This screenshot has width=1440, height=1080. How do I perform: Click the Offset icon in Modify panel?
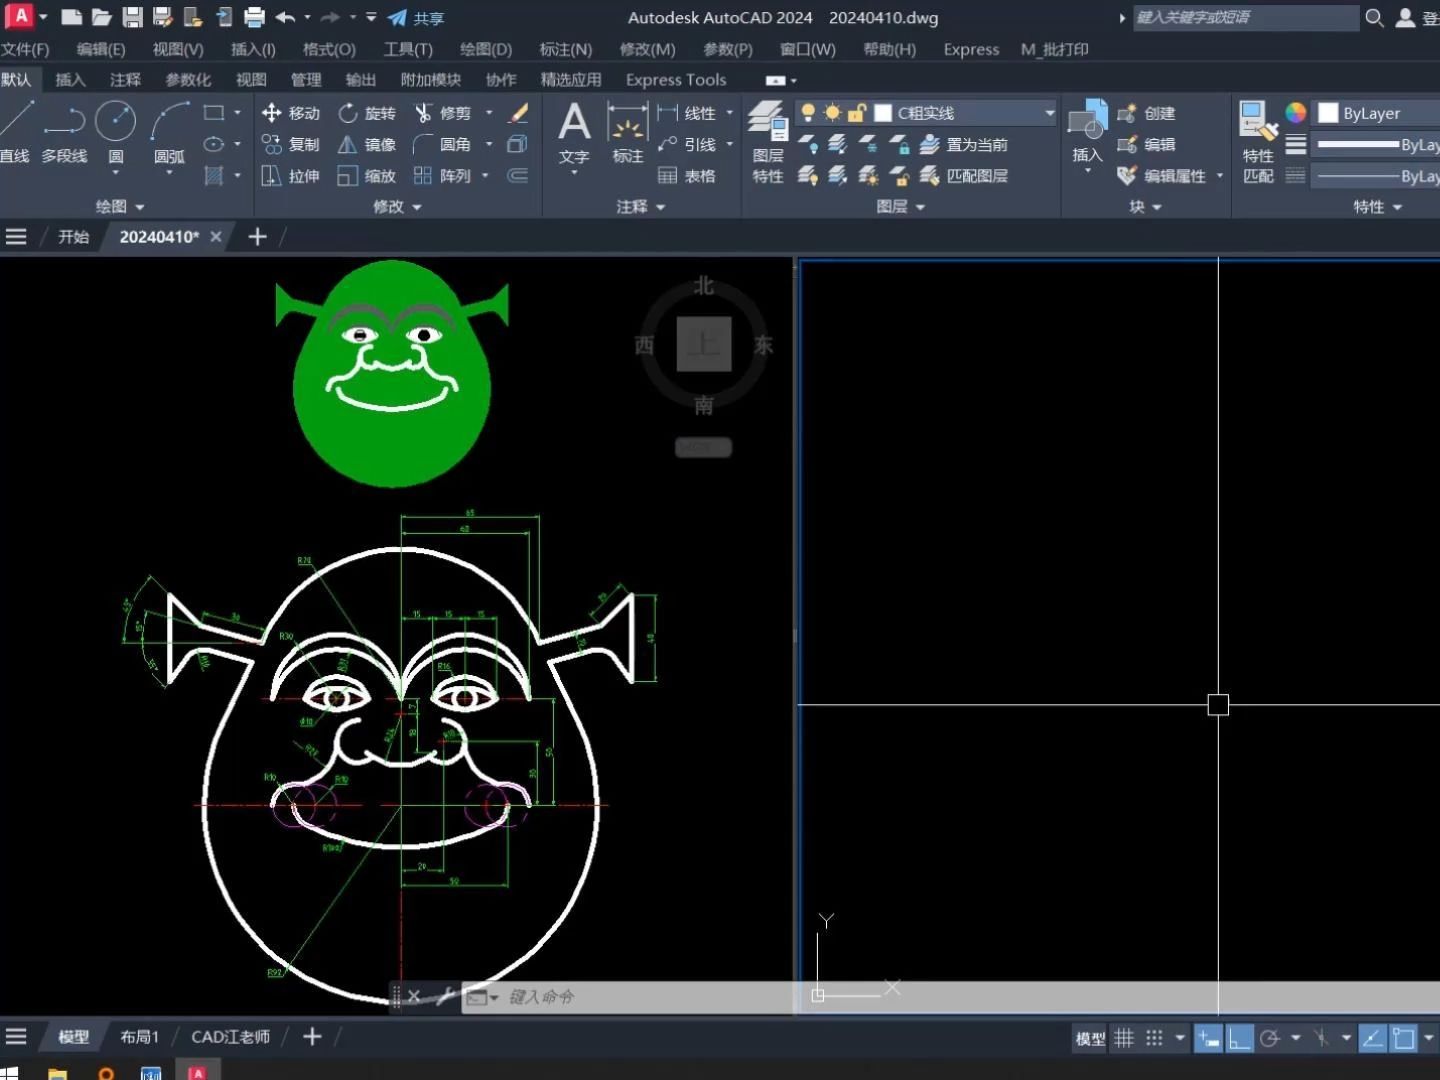point(517,175)
